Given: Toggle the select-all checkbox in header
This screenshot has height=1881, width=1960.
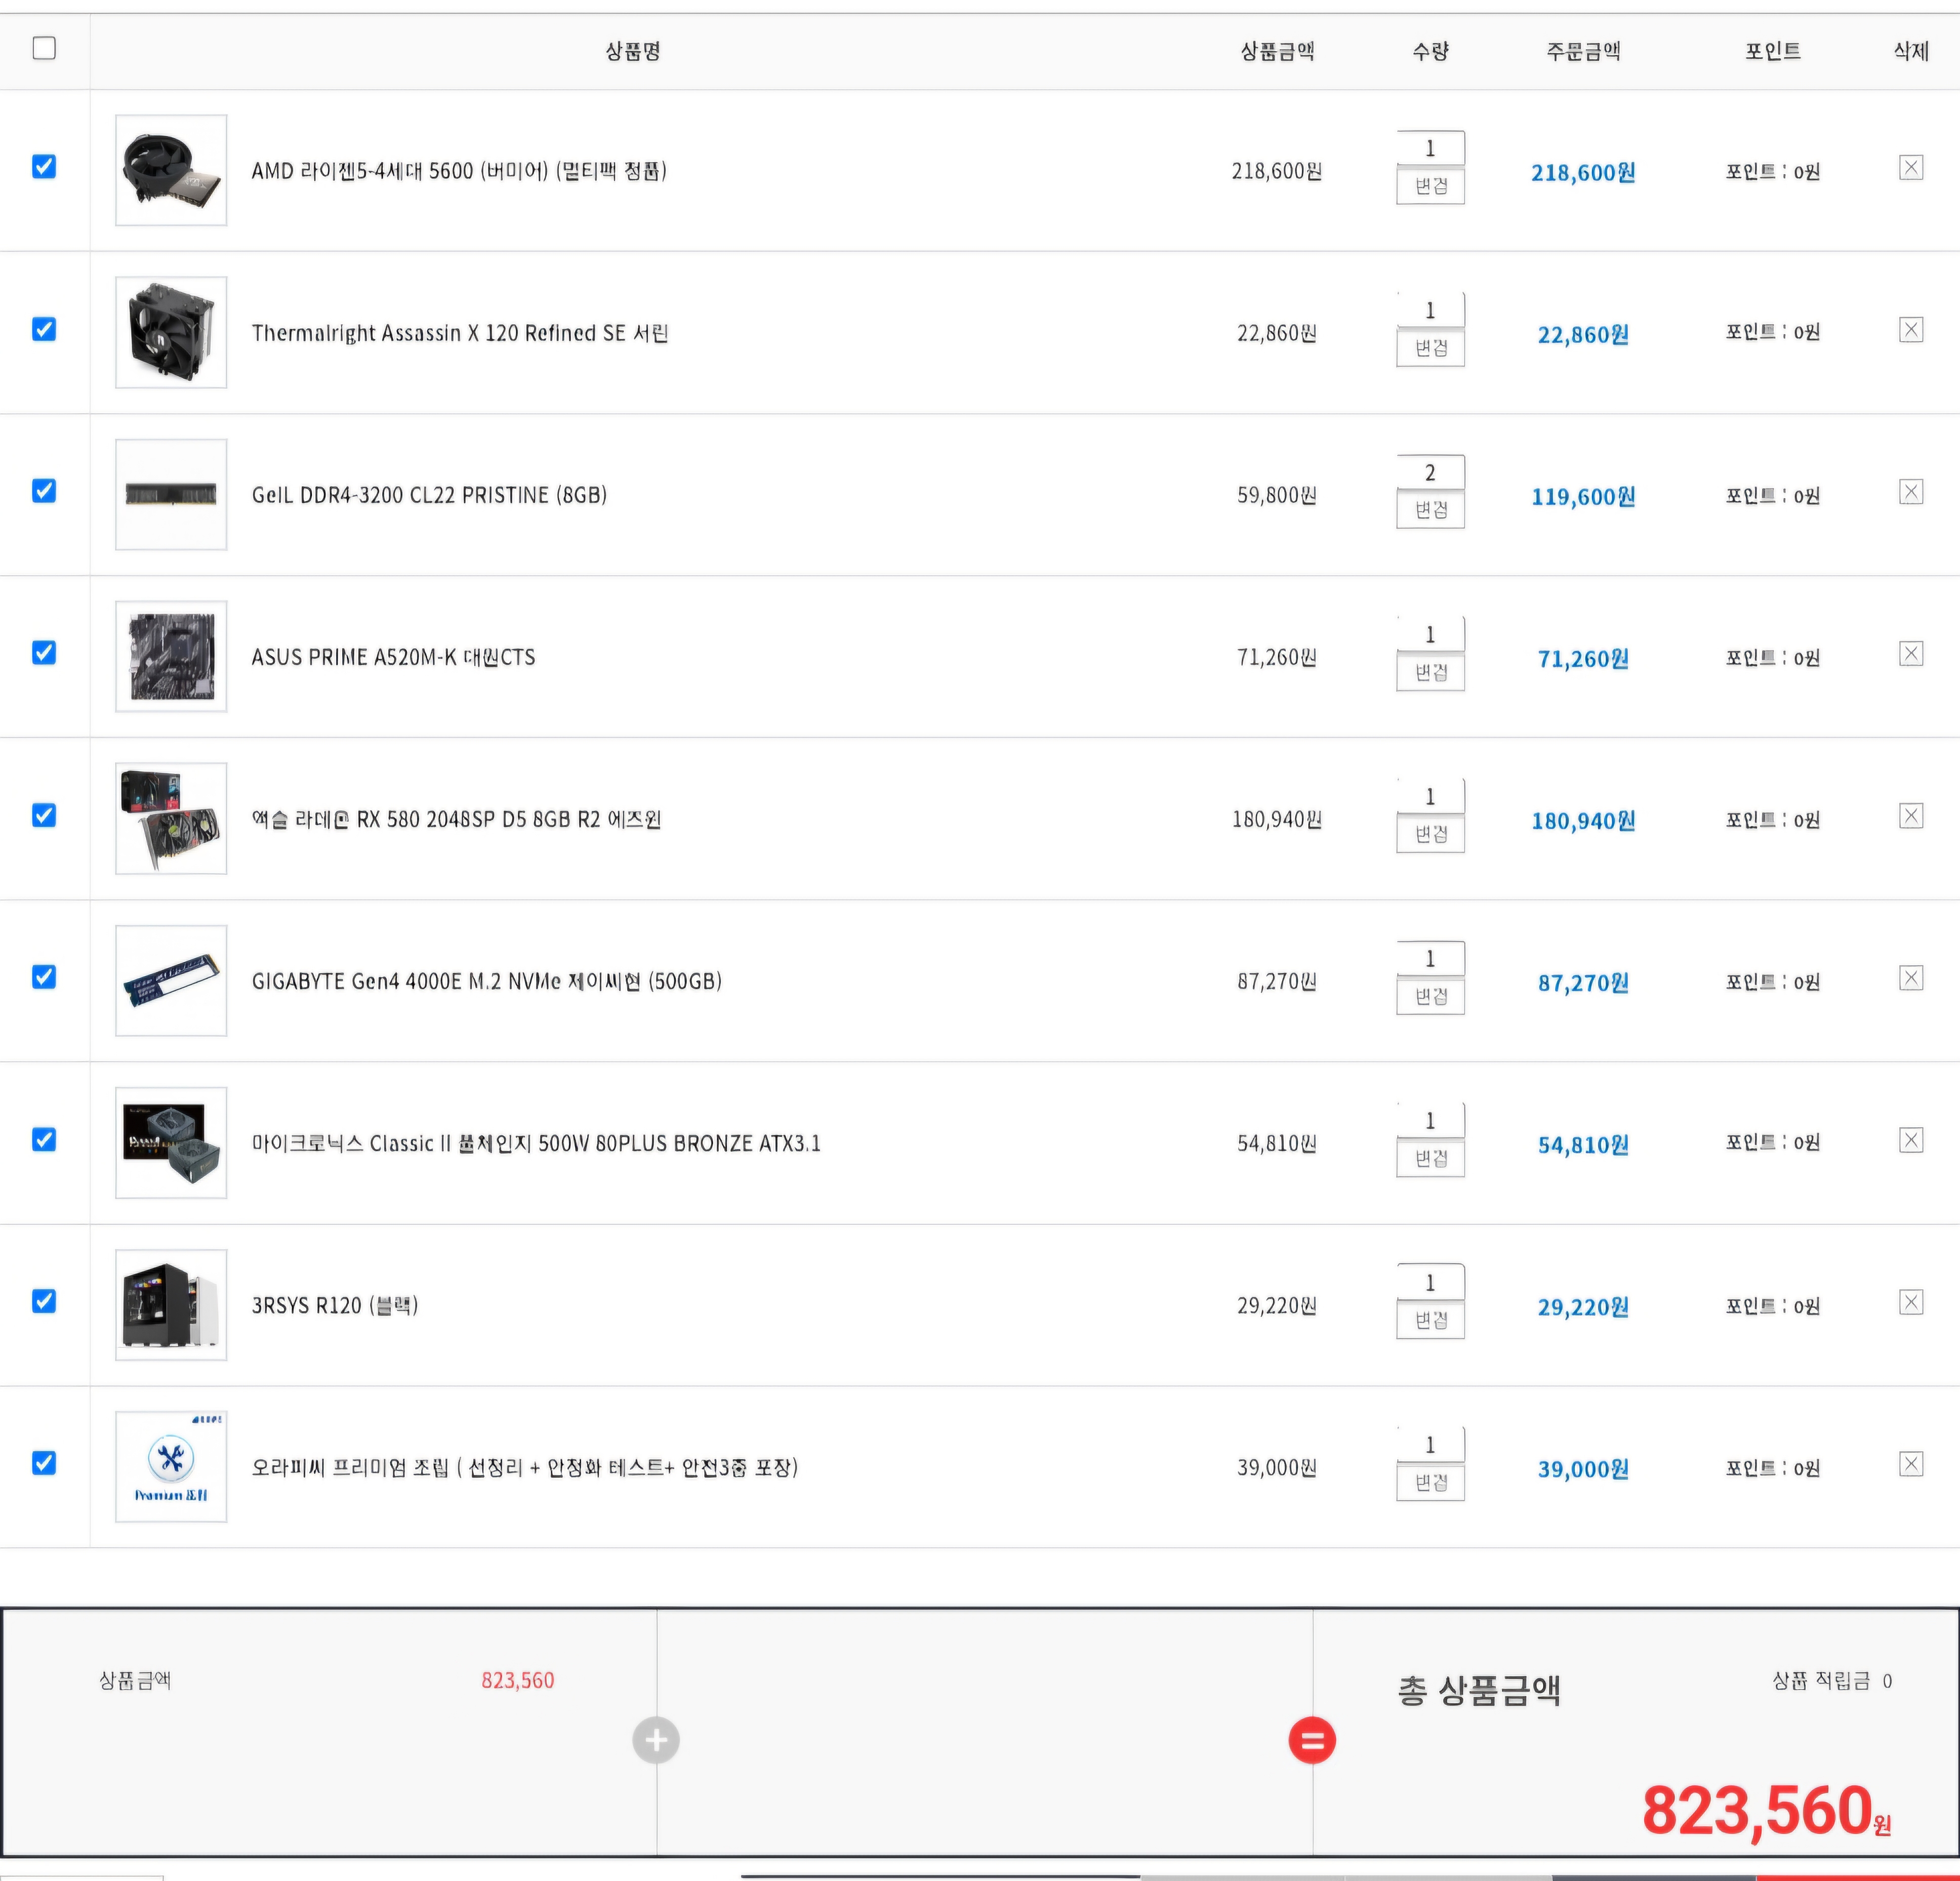Looking at the screenshot, I should tap(44, 48).
